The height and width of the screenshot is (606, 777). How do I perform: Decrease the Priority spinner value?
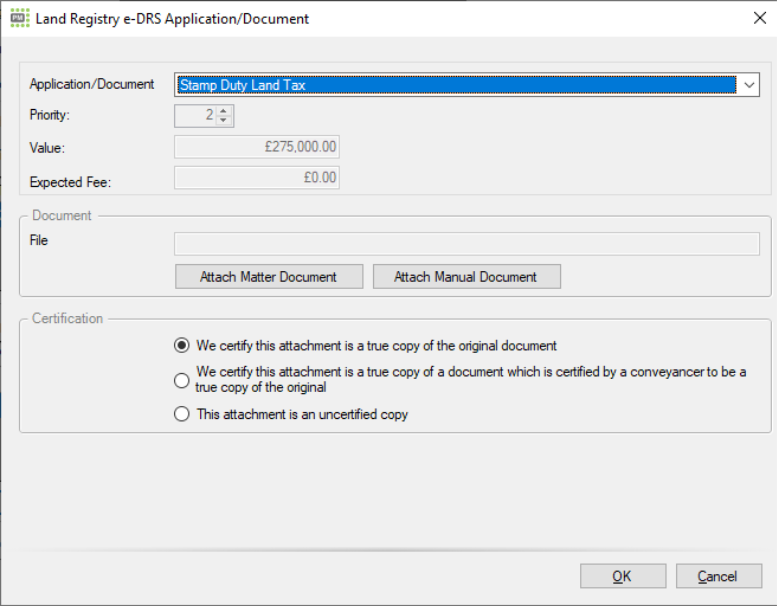(223, 120)
